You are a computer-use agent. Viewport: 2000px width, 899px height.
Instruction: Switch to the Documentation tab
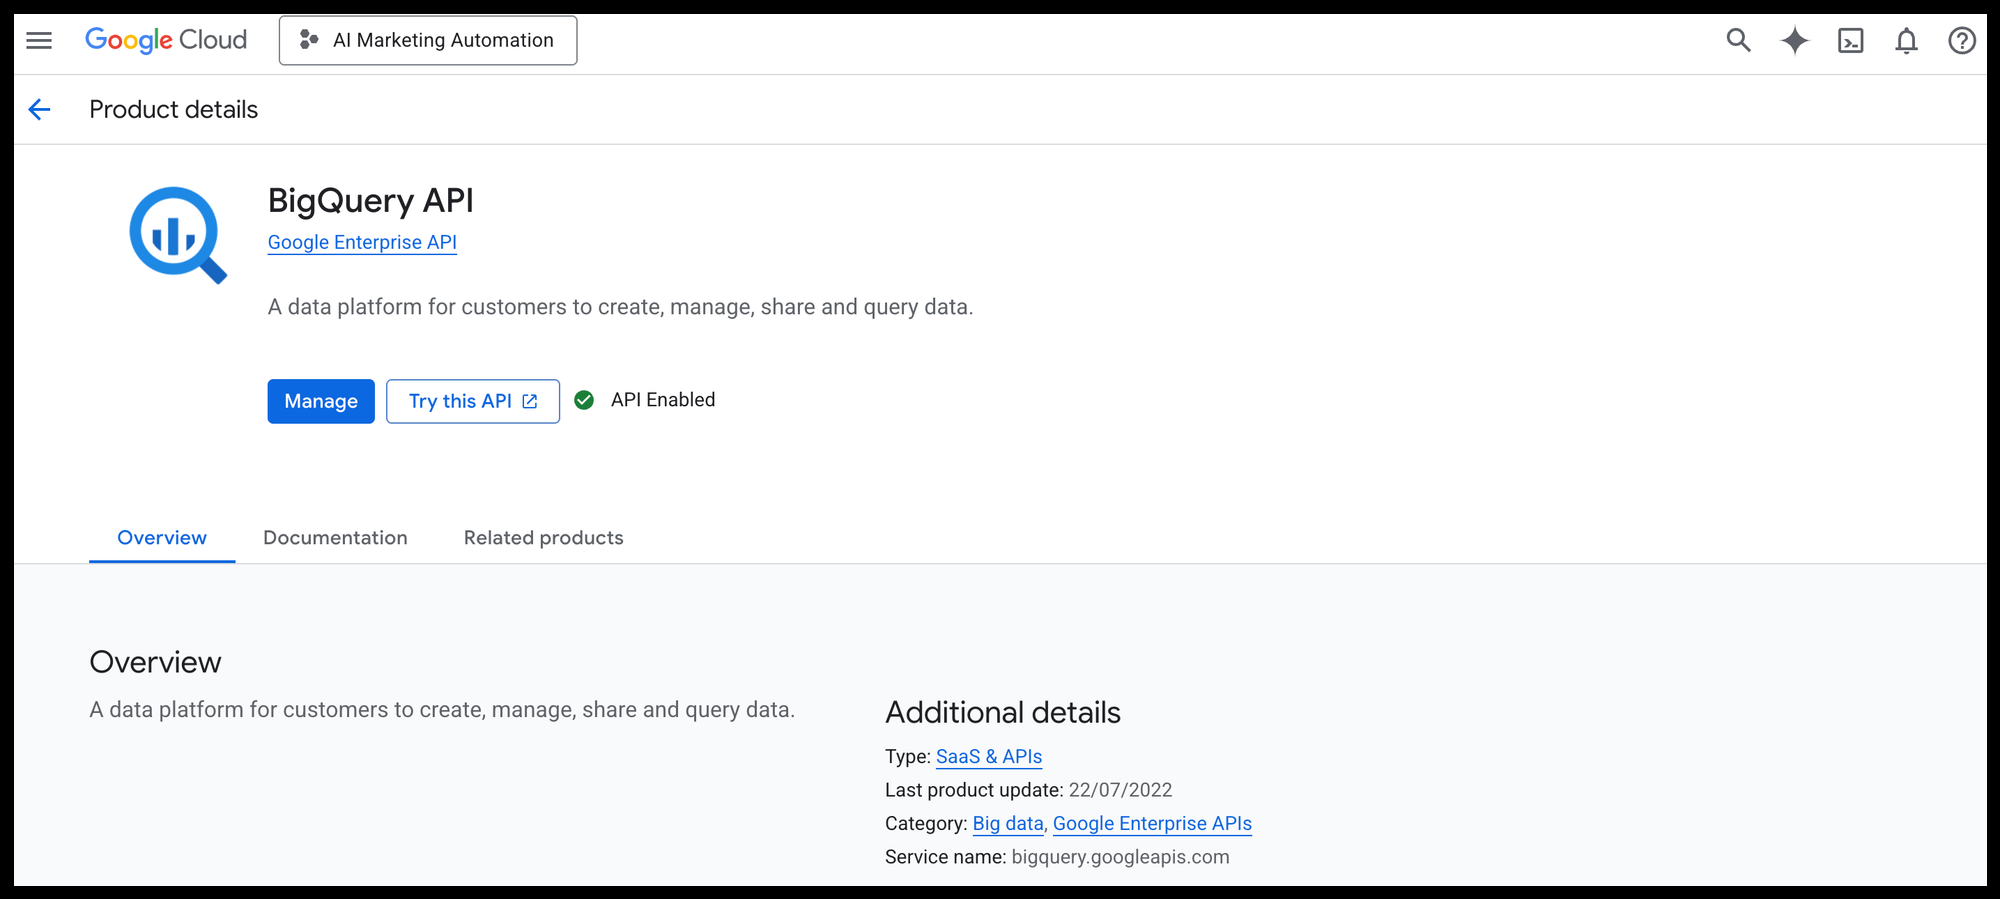[x=335, y=538]
